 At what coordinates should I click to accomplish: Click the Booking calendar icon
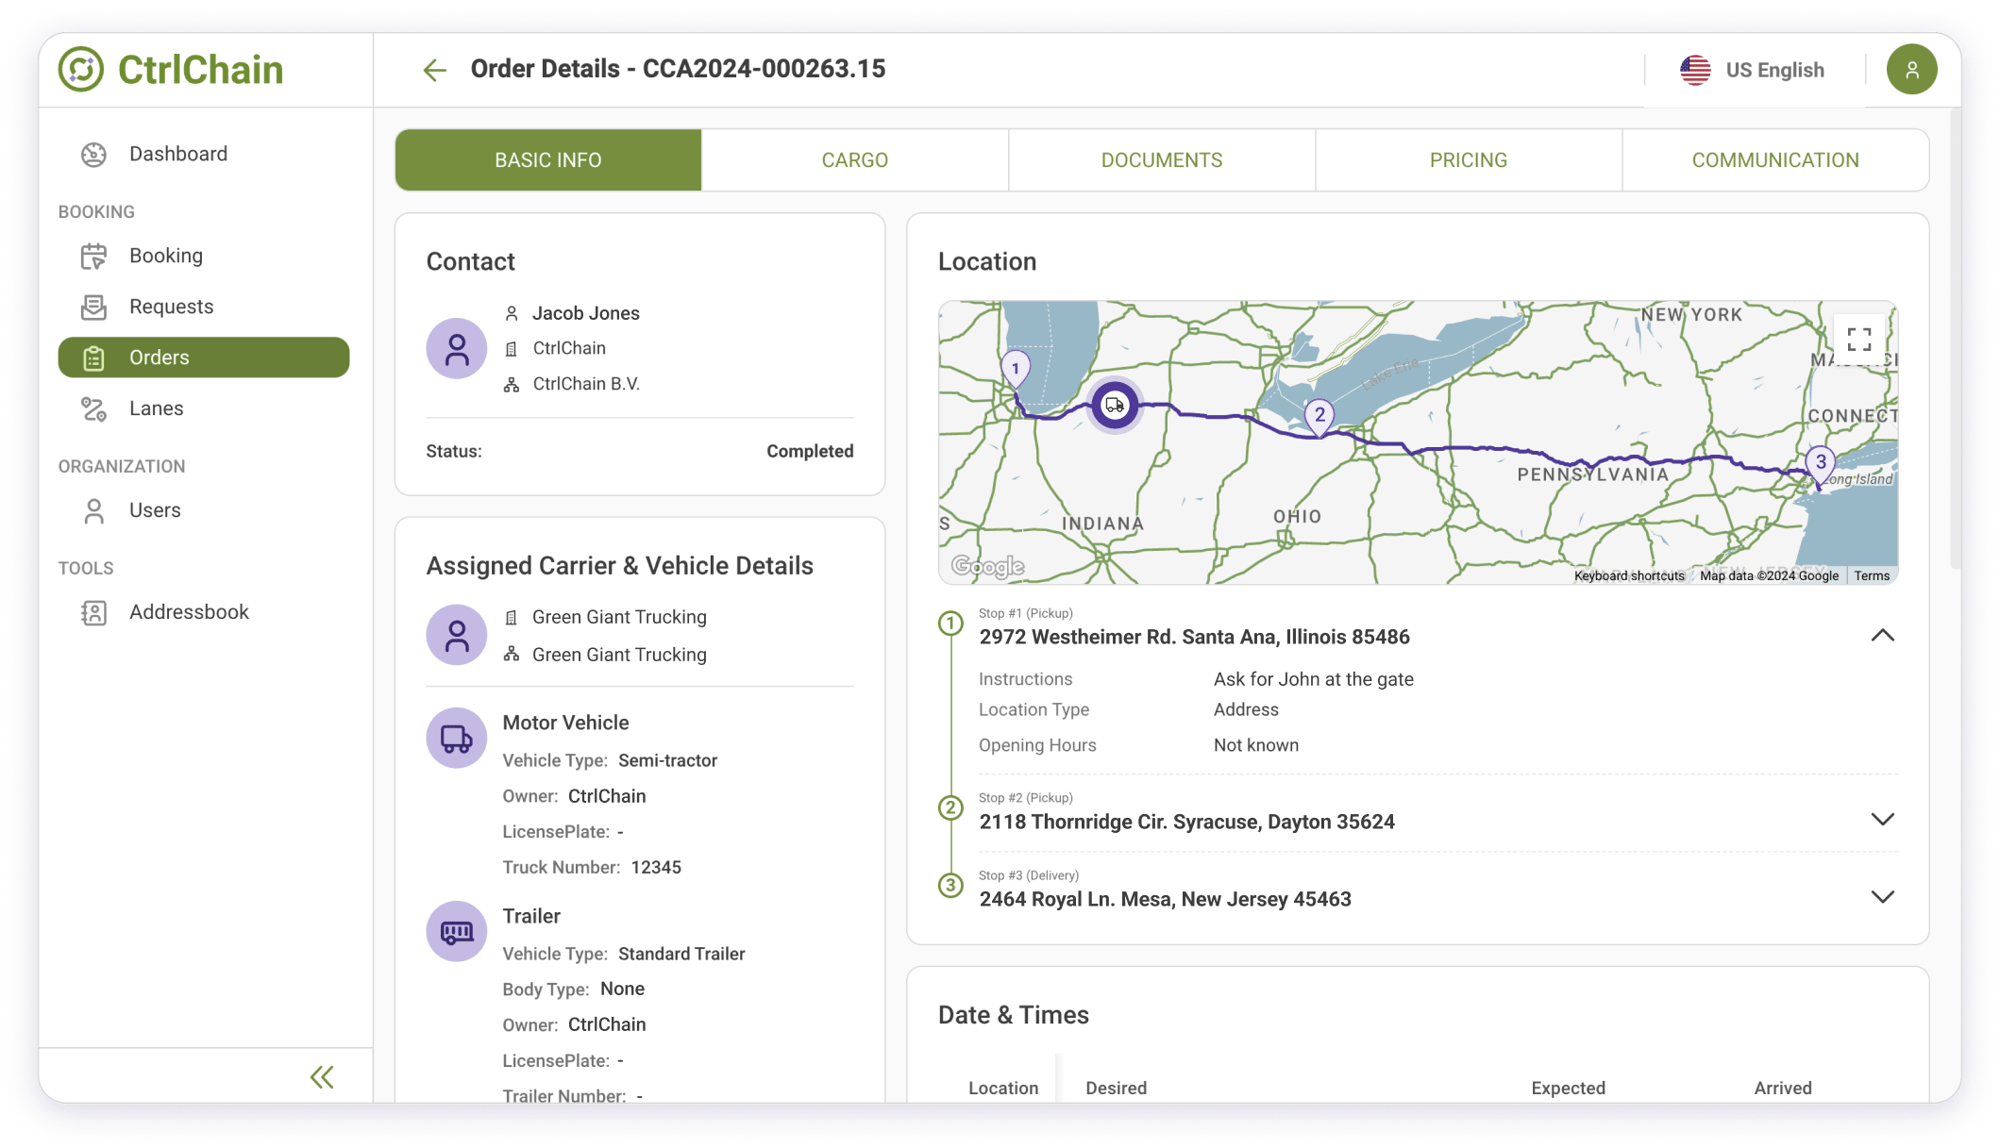click(x=94, y=256)
